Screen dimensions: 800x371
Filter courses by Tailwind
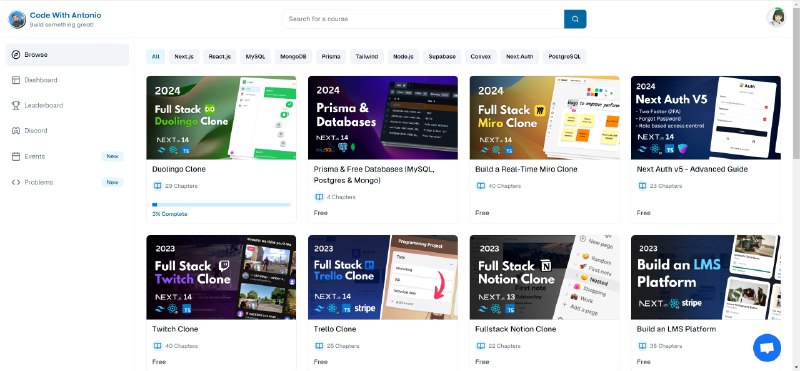tap(366, 57)
